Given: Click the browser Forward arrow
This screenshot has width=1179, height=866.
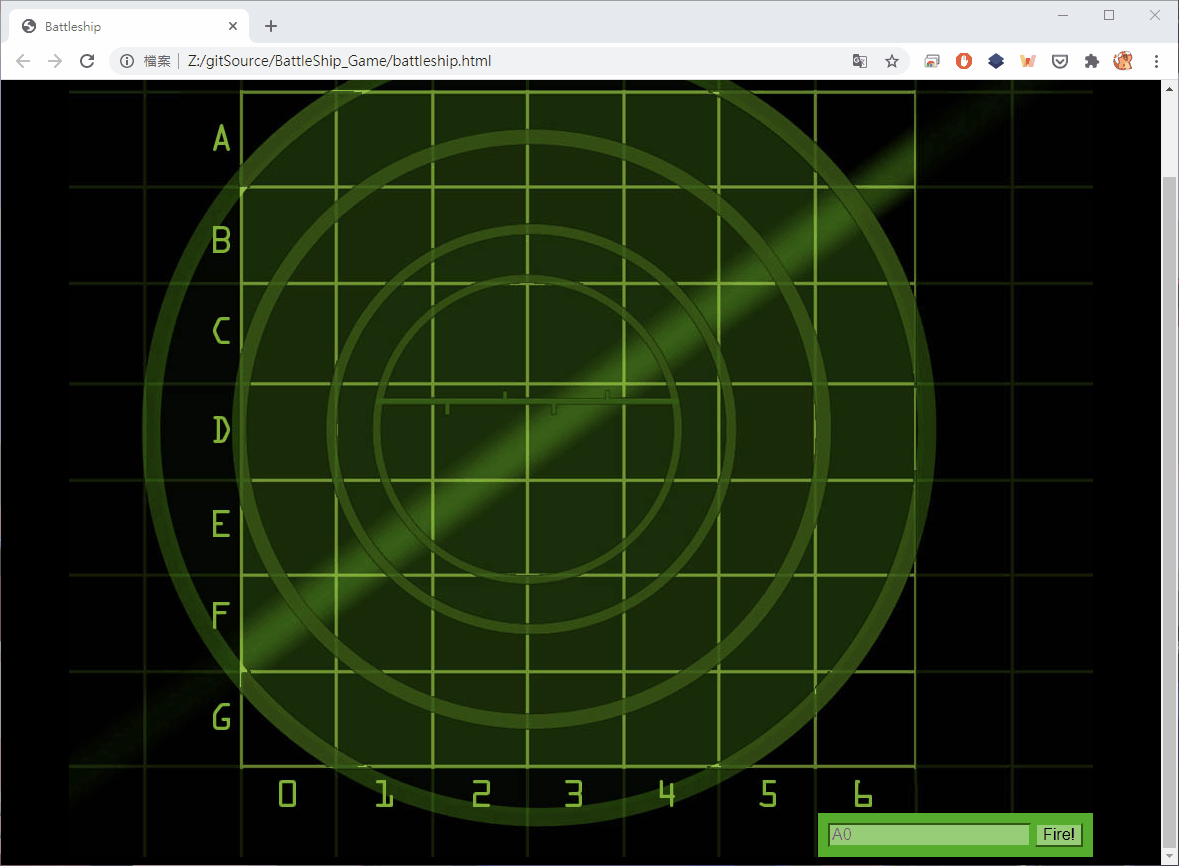Looking at the screenshot, I should point(55,61).
